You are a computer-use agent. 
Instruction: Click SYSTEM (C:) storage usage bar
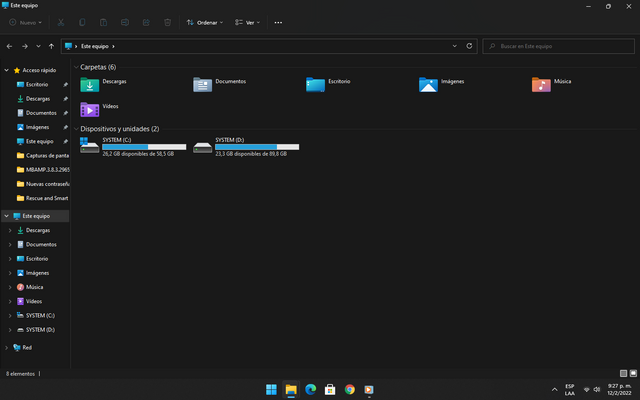coord(144,147)
